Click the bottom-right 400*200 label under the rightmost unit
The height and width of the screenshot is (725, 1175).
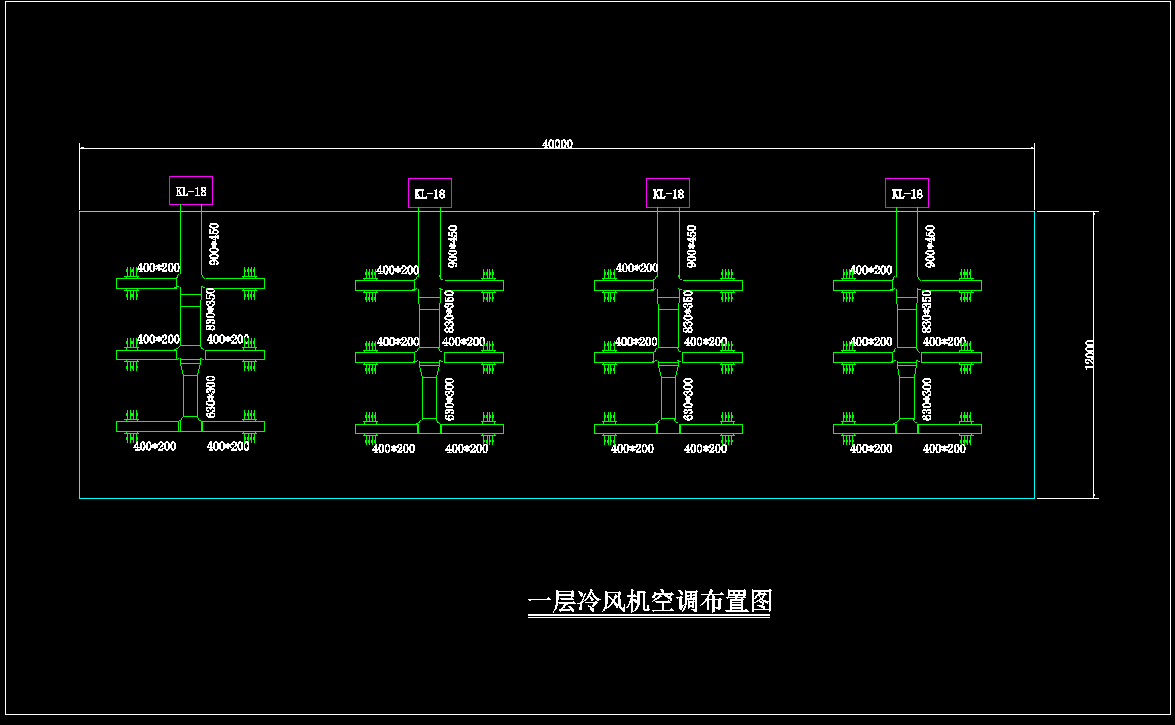(944, 448)
